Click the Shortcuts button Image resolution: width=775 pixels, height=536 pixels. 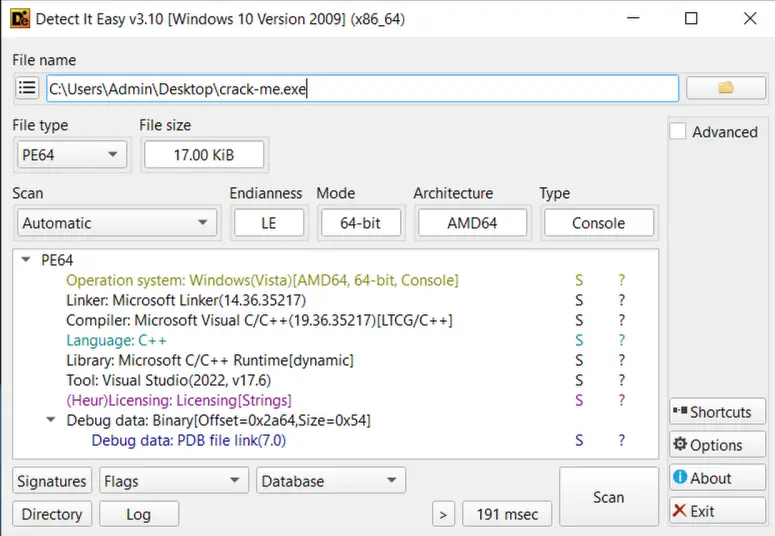(x=717, y=412)
